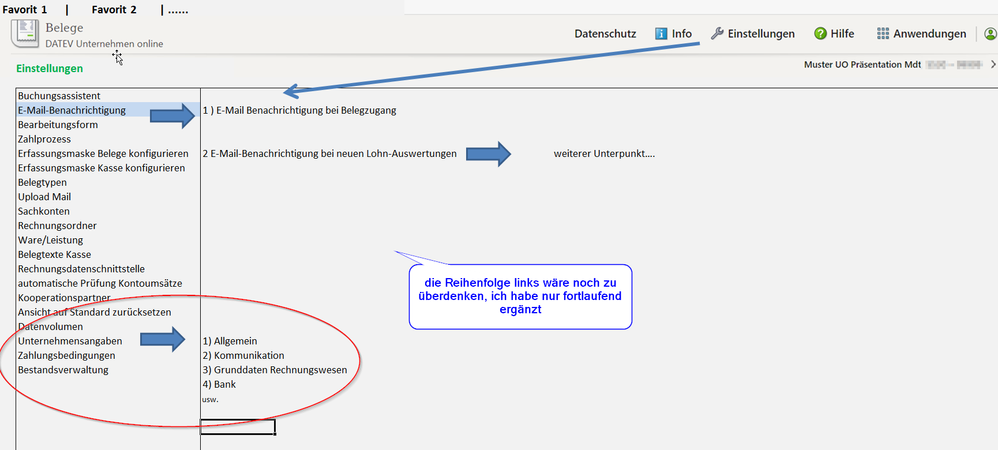Open E-Mail-Benachrichtigung bei neuen Lohn-Auswertungen
The height and width of the screenshot is (450, 998).
coord(329,154)
